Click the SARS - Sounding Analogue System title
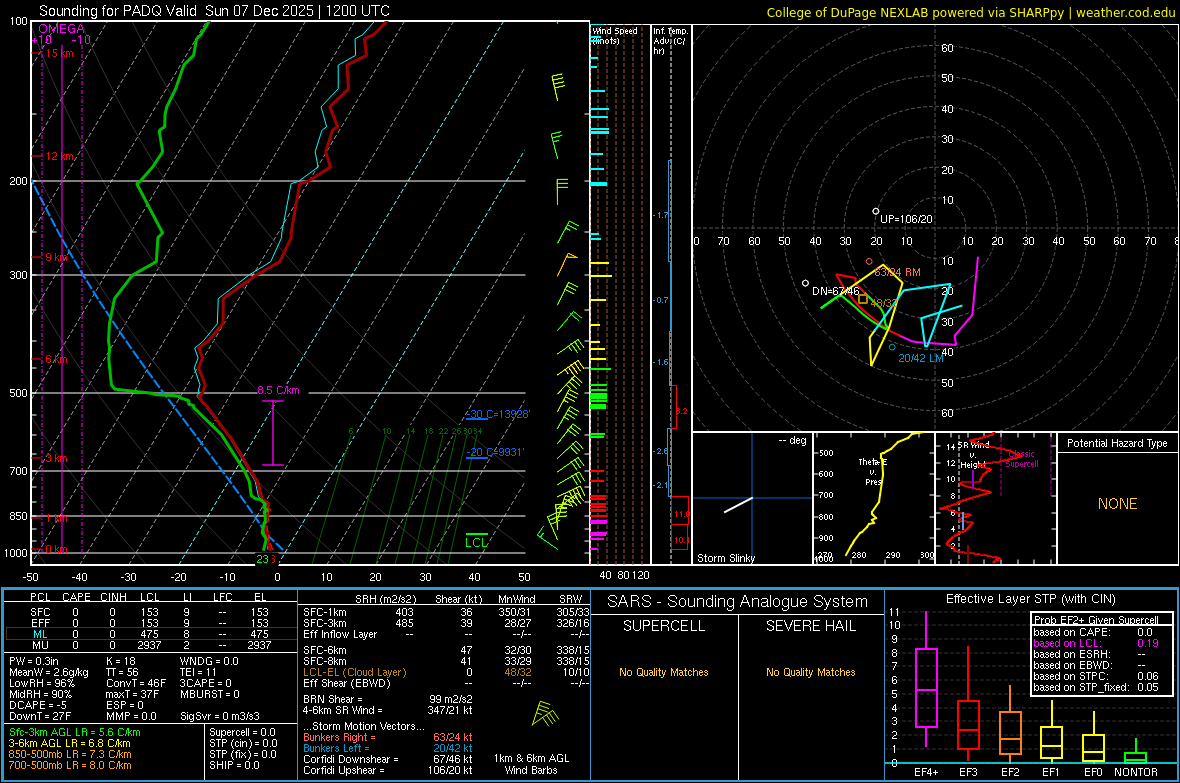The image size is (1180, 783). tap(738, 602)
